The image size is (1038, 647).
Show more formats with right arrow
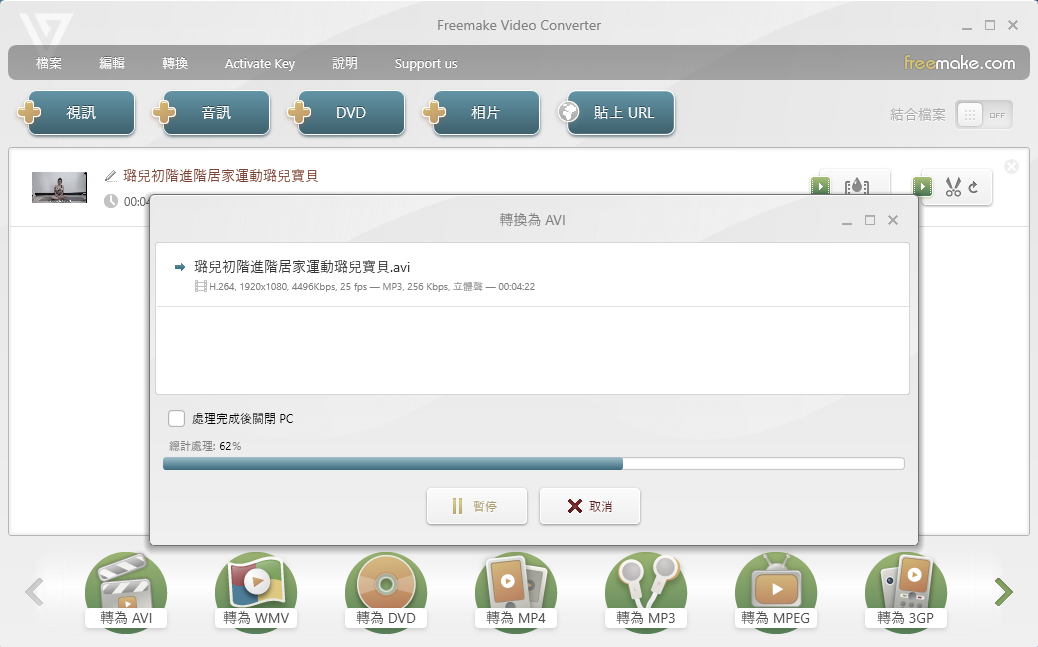[x=1004, y=591]
